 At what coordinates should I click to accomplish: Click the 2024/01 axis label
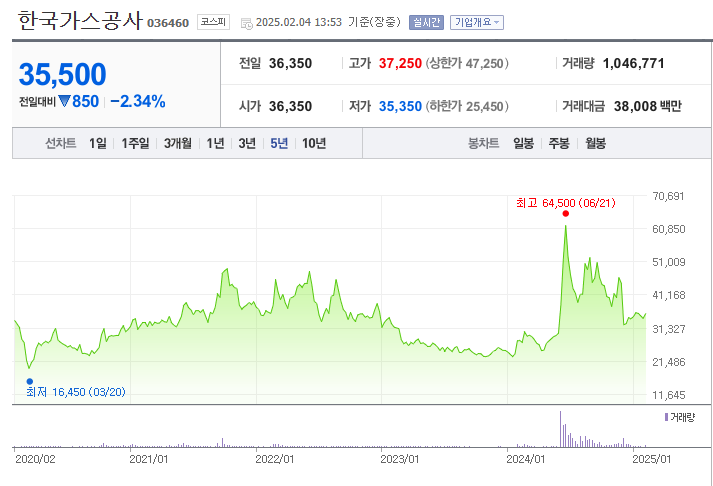click(x=526, y=459)
